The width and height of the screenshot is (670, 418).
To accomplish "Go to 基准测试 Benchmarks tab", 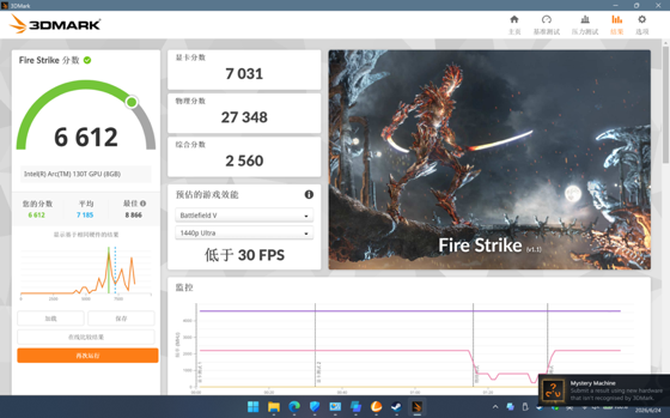I will [x=547, y=25].
